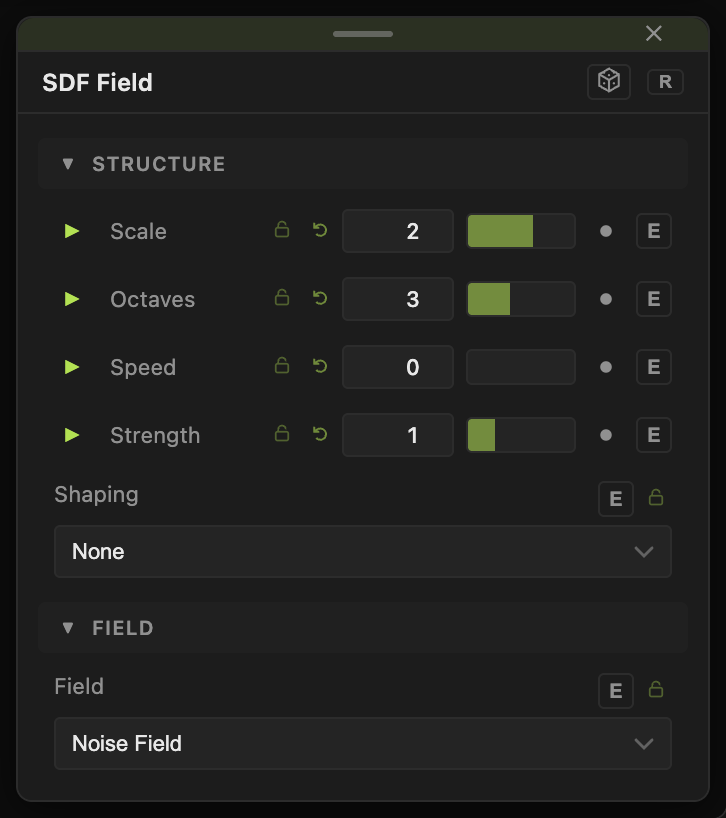Screen dimensions: 726x818
Task: Toggle the Strength lock icon
Action: pyautogui.click(x=282, y=434)
